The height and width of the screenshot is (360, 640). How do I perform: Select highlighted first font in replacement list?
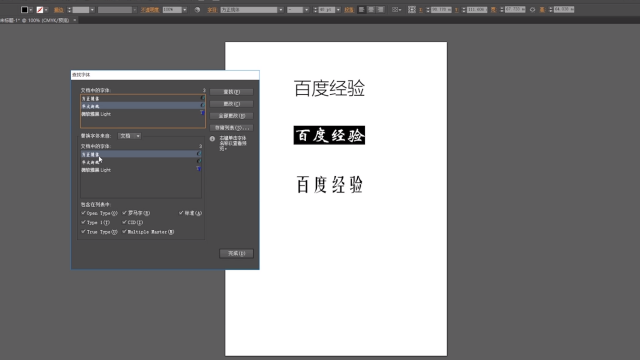[x=141, y=154]
